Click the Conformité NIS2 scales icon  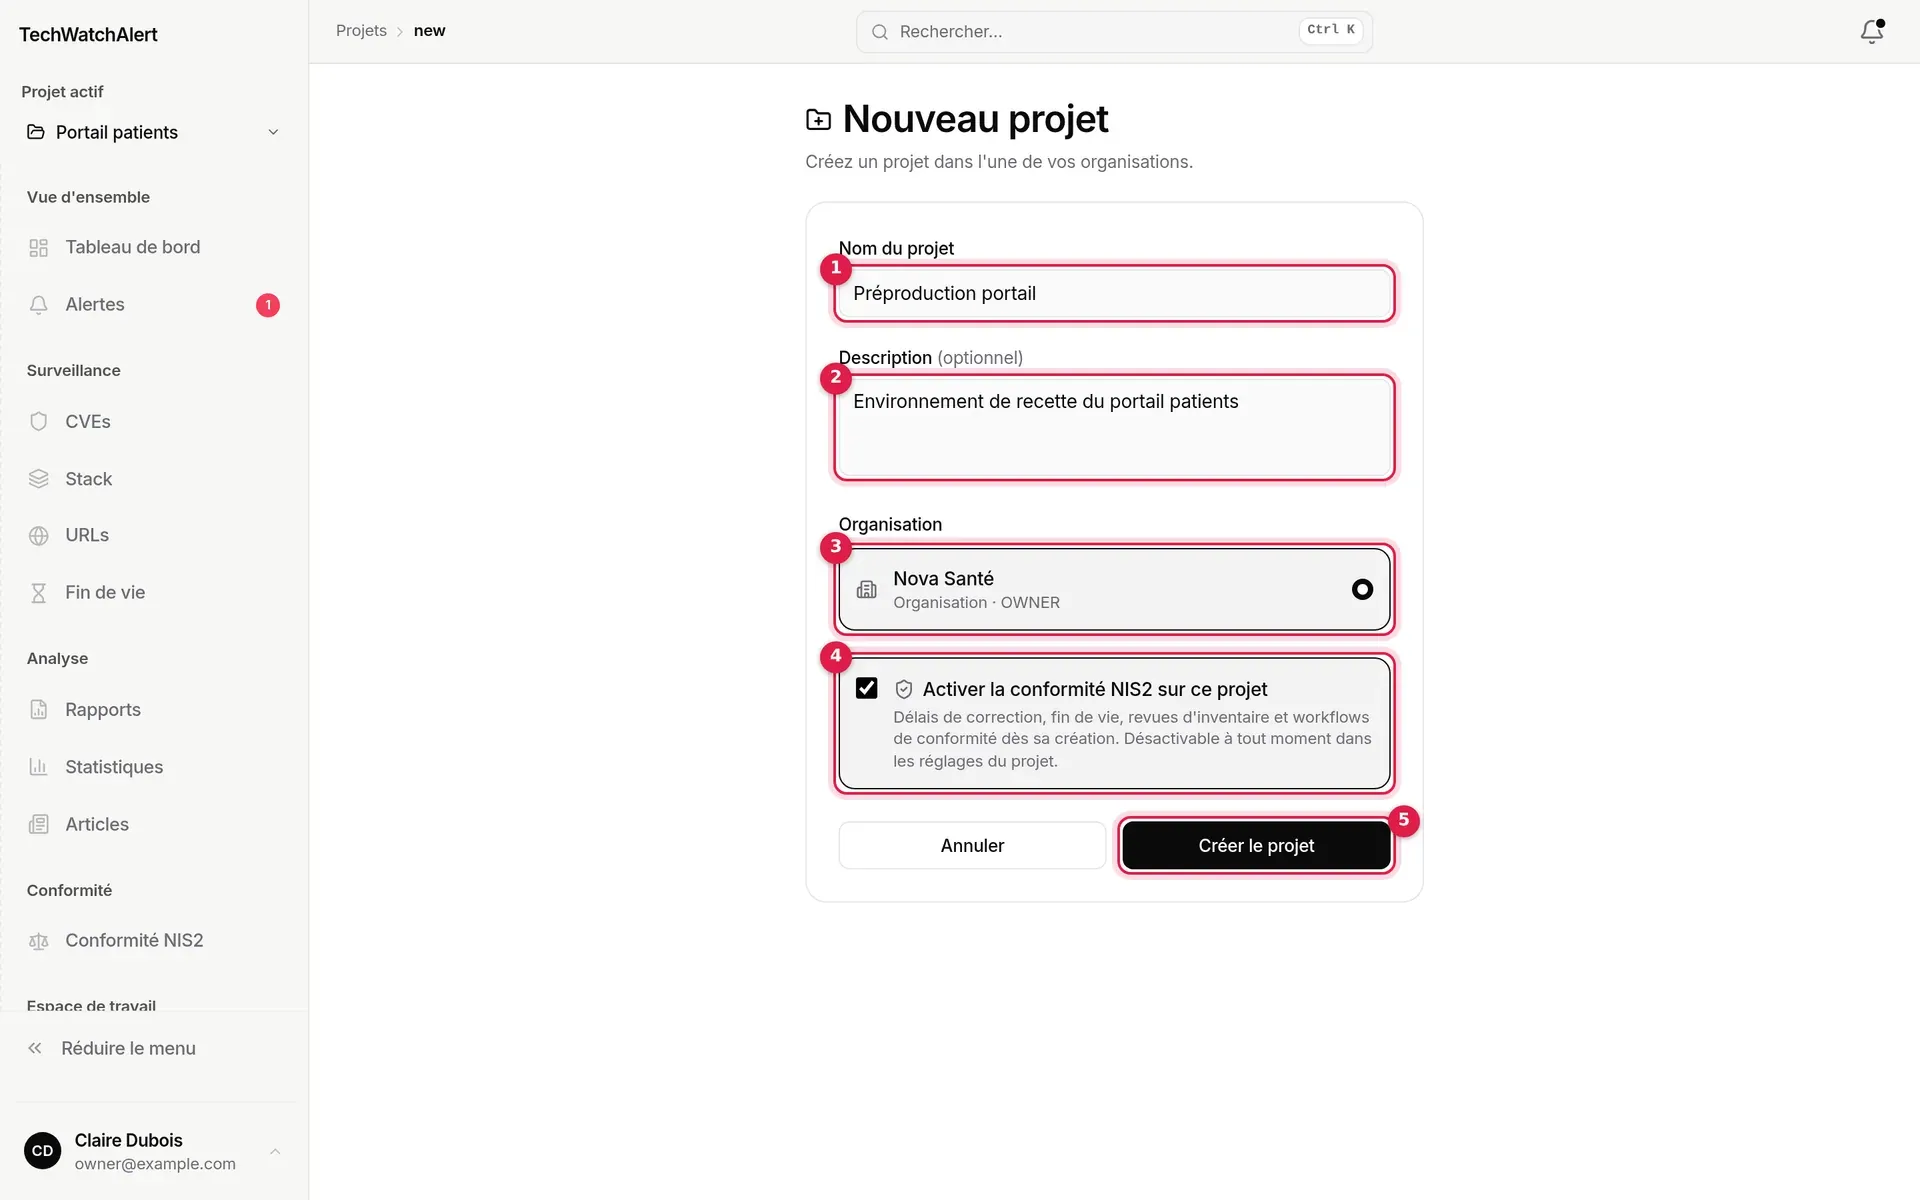click(x=39, y=941)
